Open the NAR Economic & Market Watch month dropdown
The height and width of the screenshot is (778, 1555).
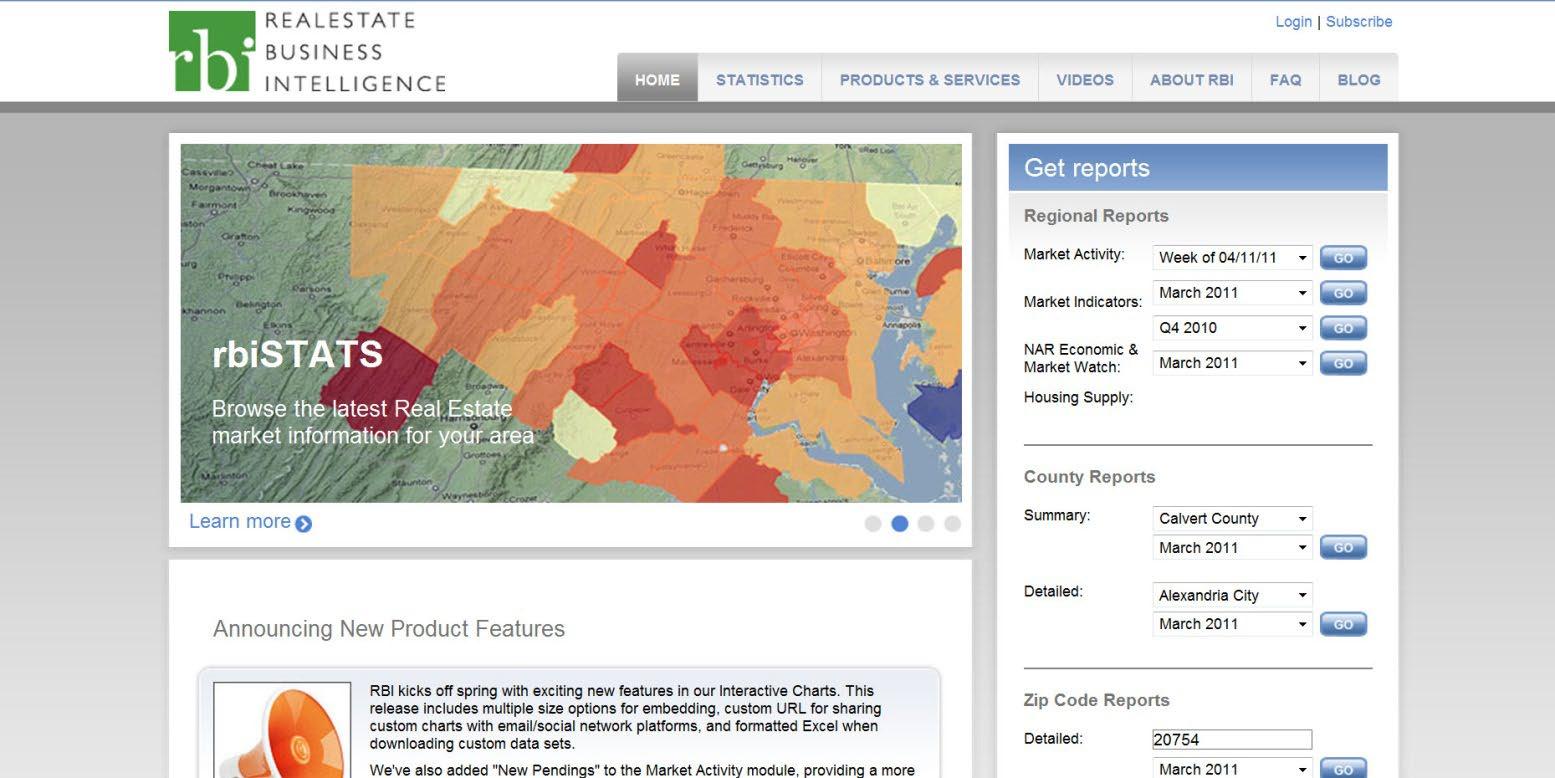[x=1232, y=363]
